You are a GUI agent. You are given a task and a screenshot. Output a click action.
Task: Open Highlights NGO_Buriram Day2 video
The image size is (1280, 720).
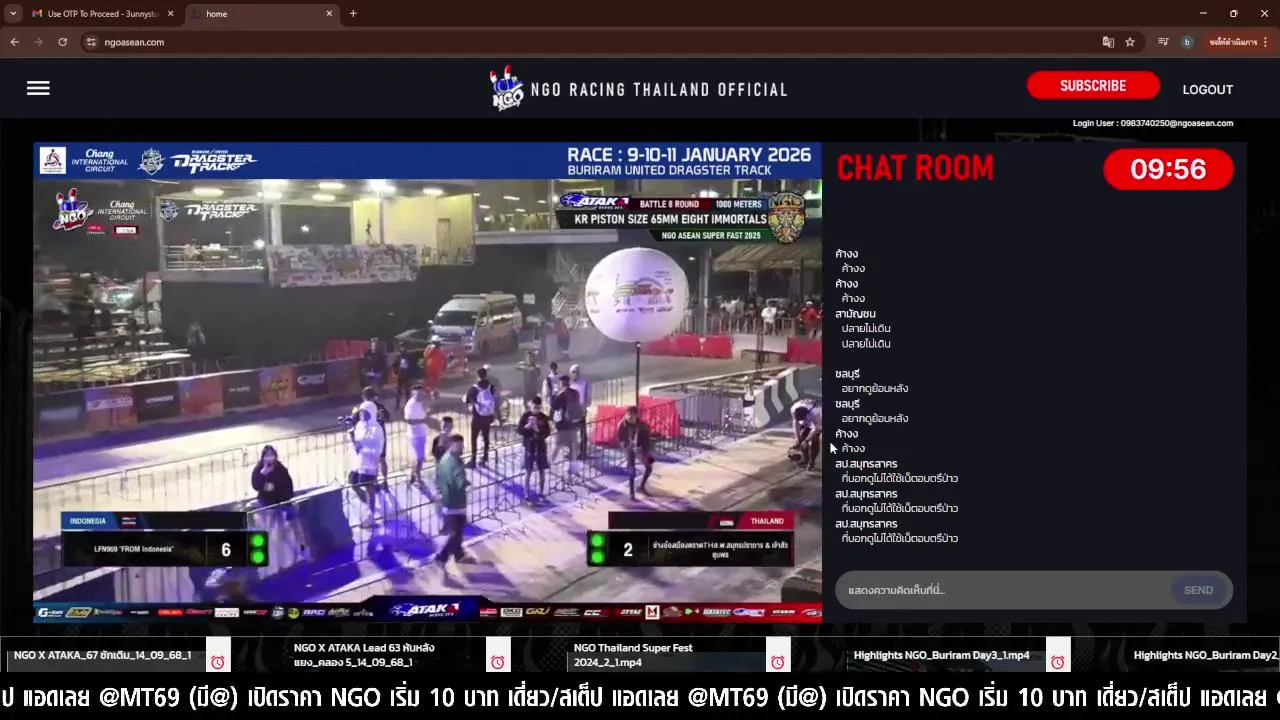(x=1206, y=655)
